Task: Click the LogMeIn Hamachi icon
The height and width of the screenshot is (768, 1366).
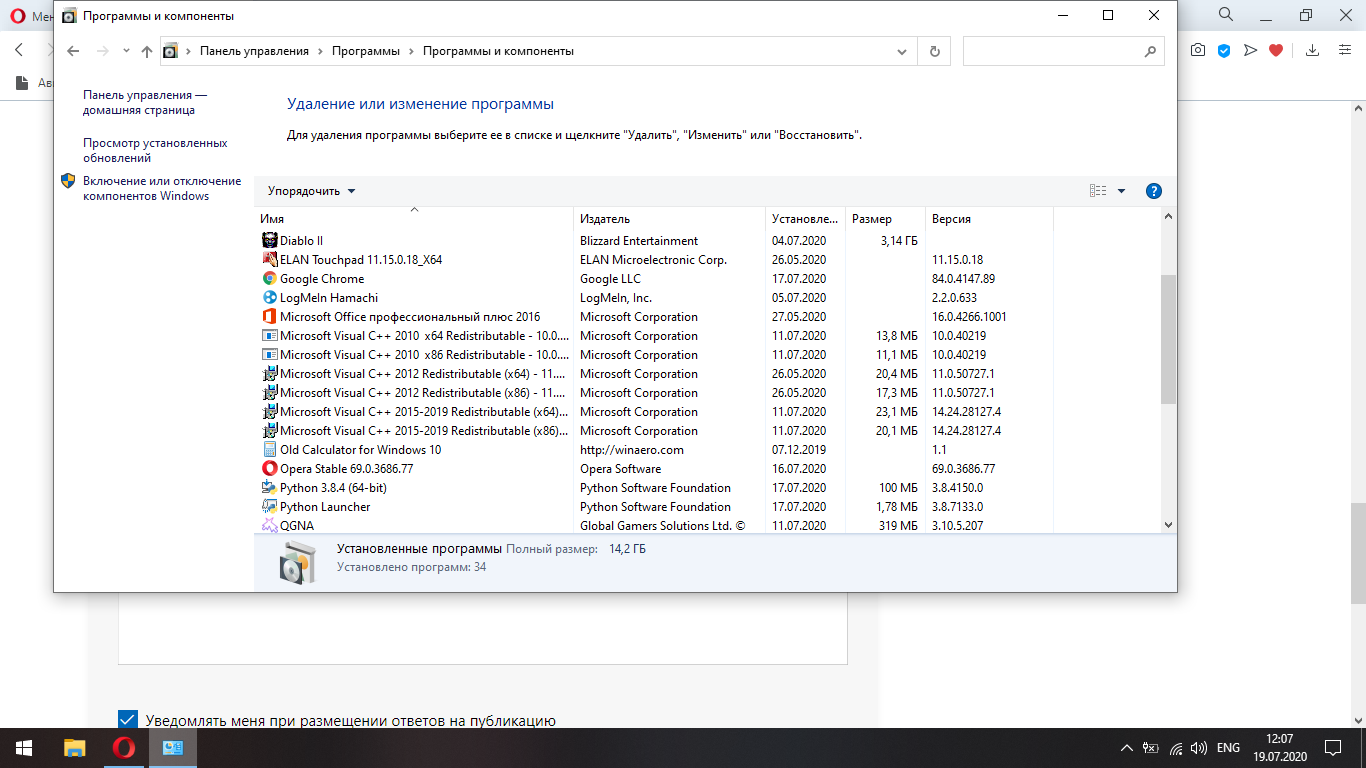Action: pyautogui.click(x=270, y=297)
